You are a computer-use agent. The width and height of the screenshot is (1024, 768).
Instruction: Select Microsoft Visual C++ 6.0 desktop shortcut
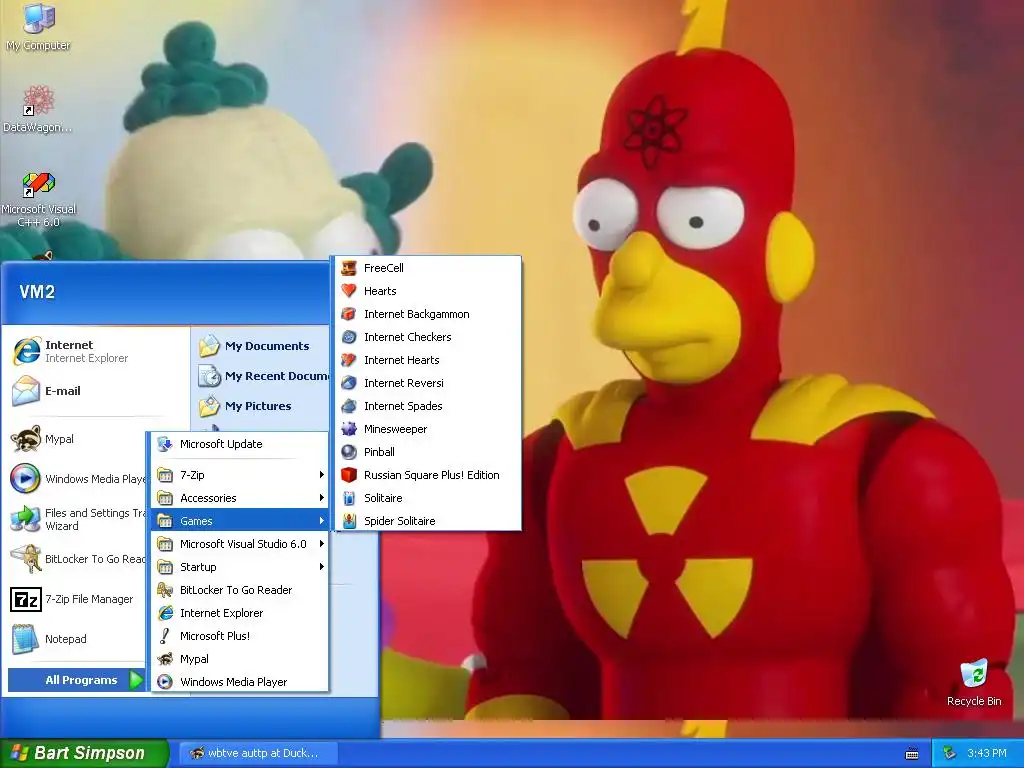[x=38, y=199]
